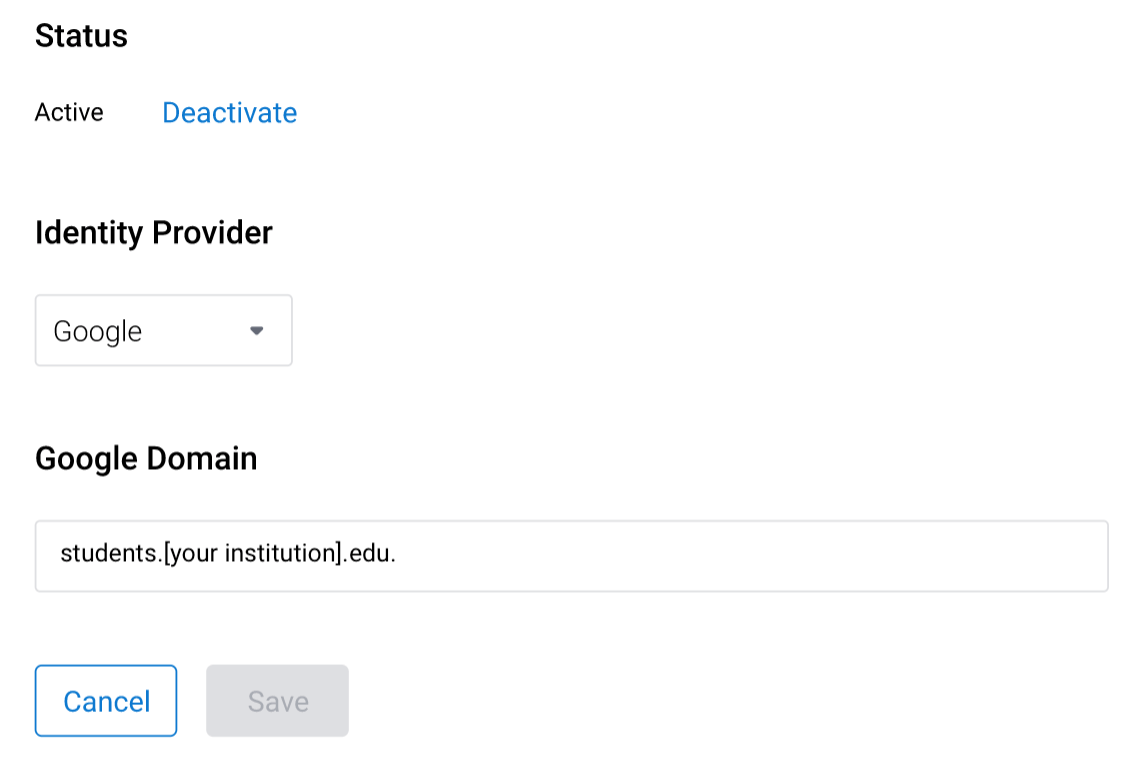The height and width of the screenshot is (782, 1134).
Task: Click the Active status label
Action: [69, 113]
